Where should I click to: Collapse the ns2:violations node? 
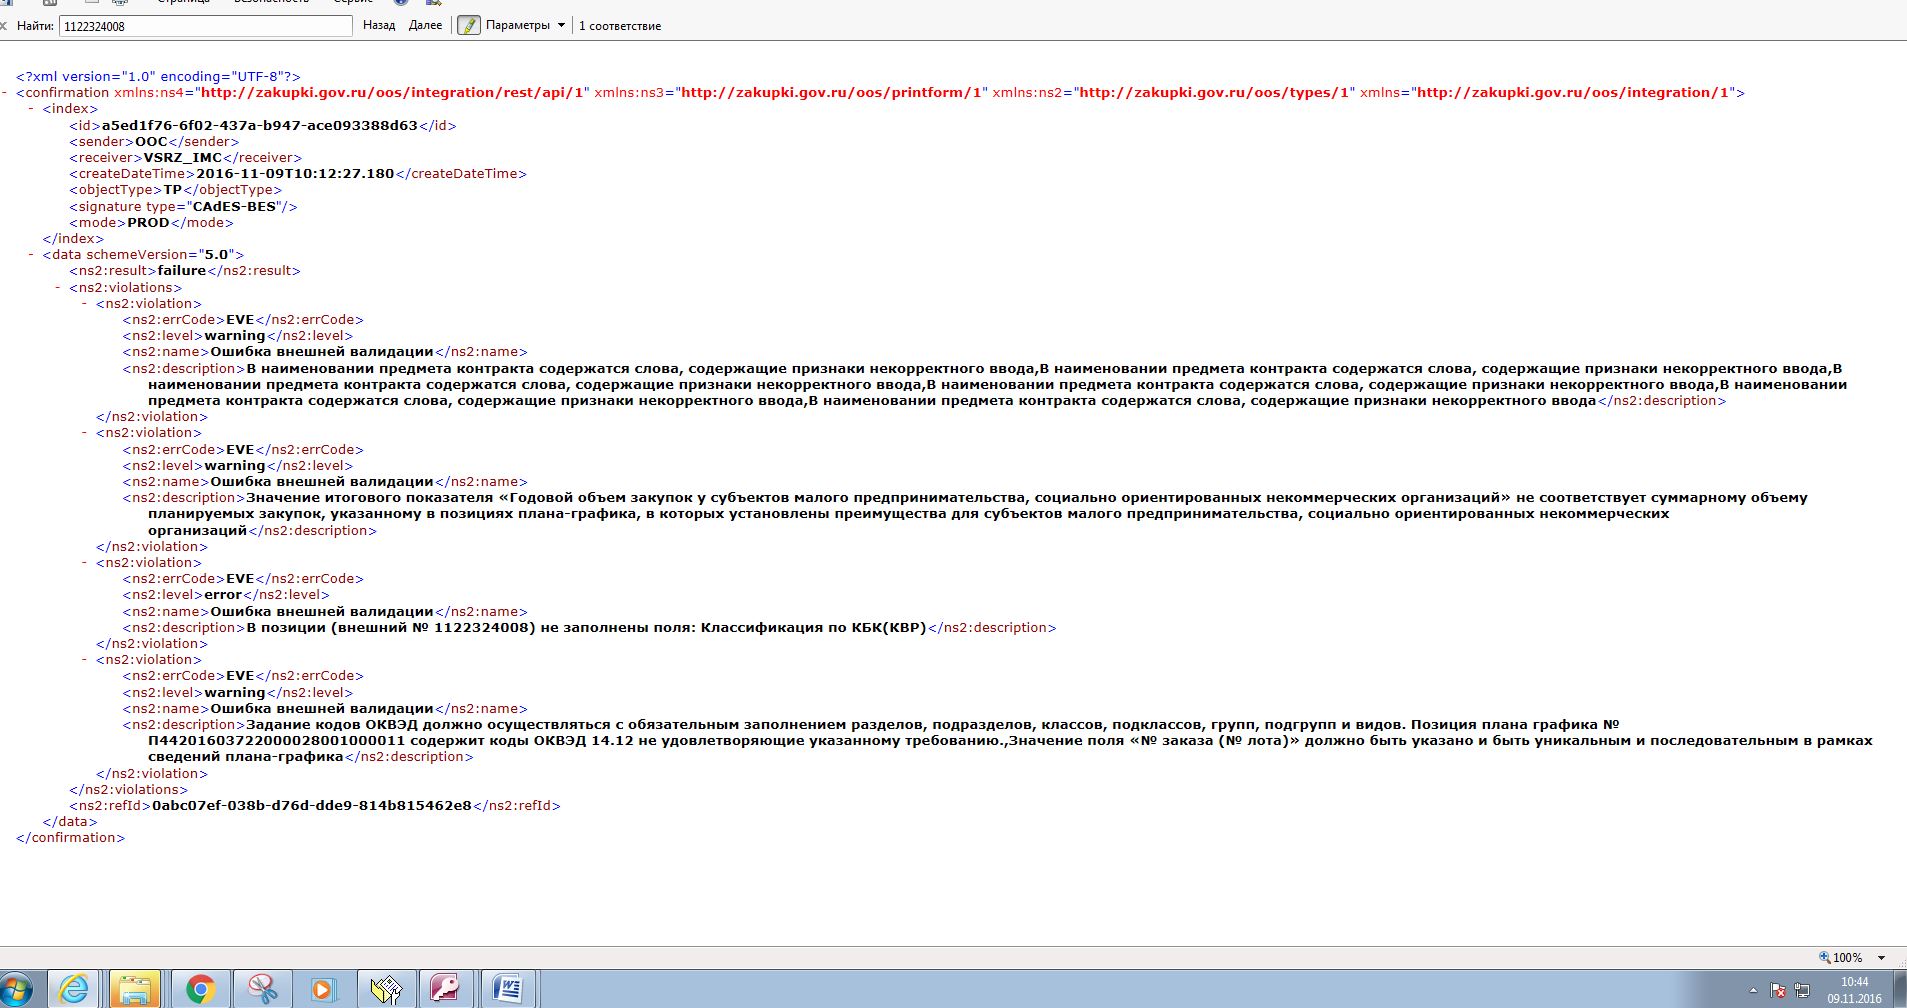pos(59,288)
